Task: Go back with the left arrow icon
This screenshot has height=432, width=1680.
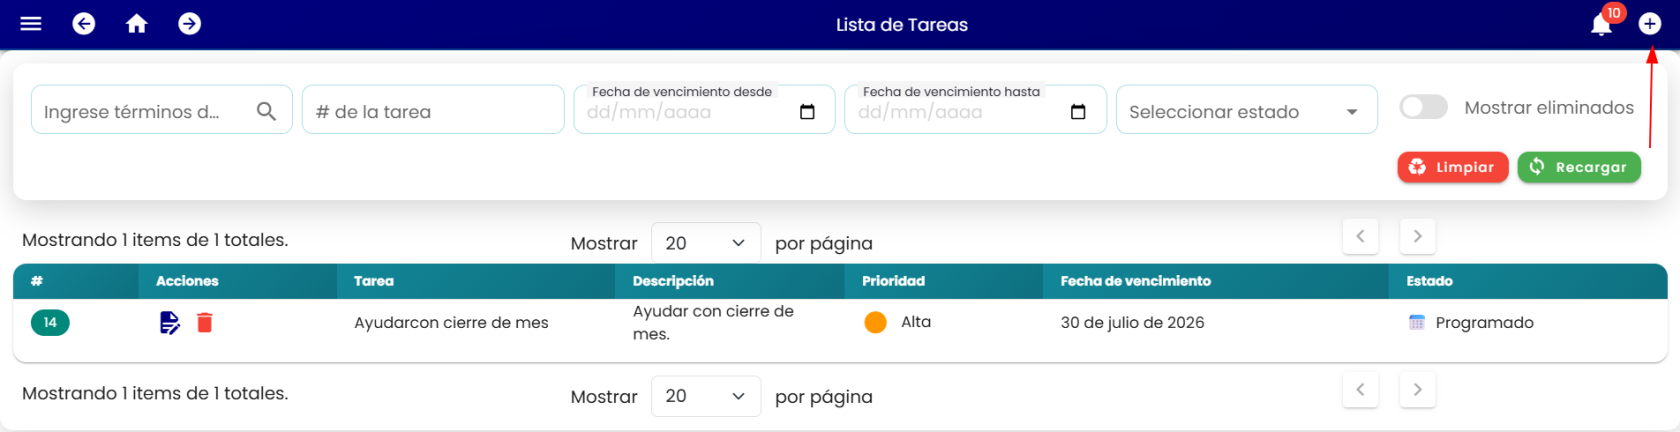Action: click(84, 23)
